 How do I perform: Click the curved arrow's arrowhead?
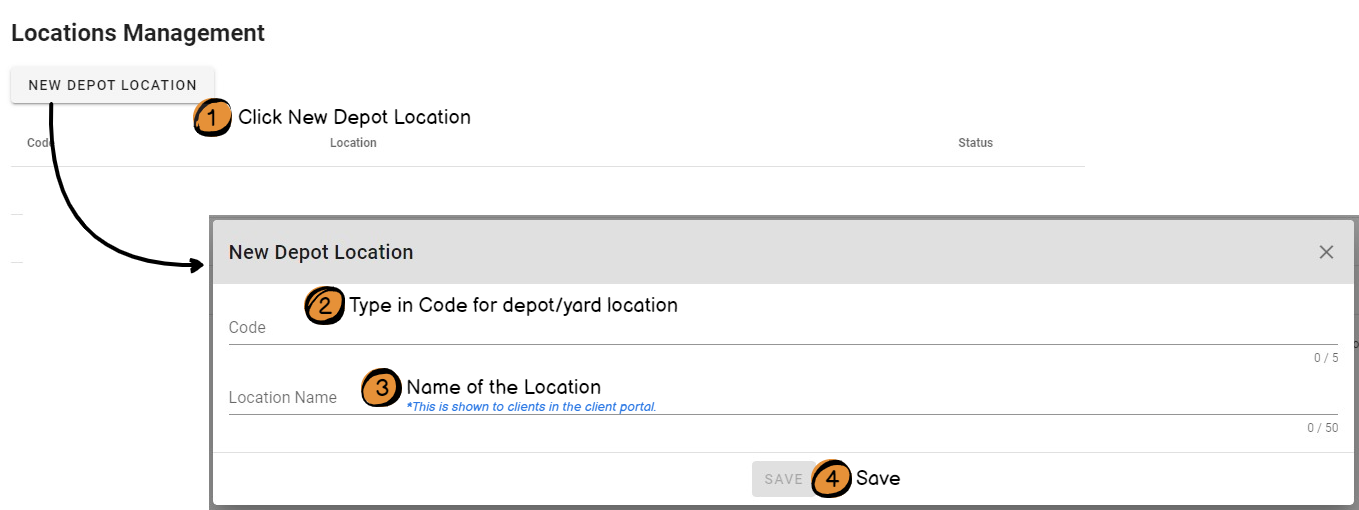(197, 265)
